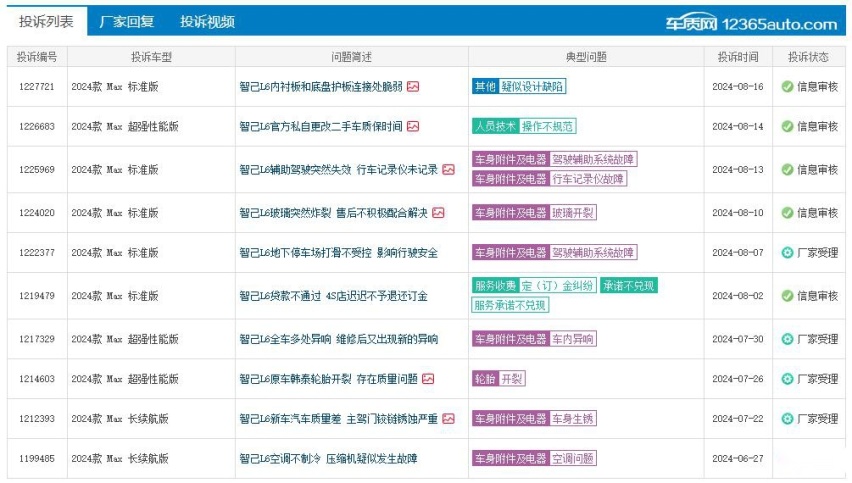Click gear status icon for complaint 1217329
Screen dimensions: 852x483
pyautogui.click(x=787, y=339)
